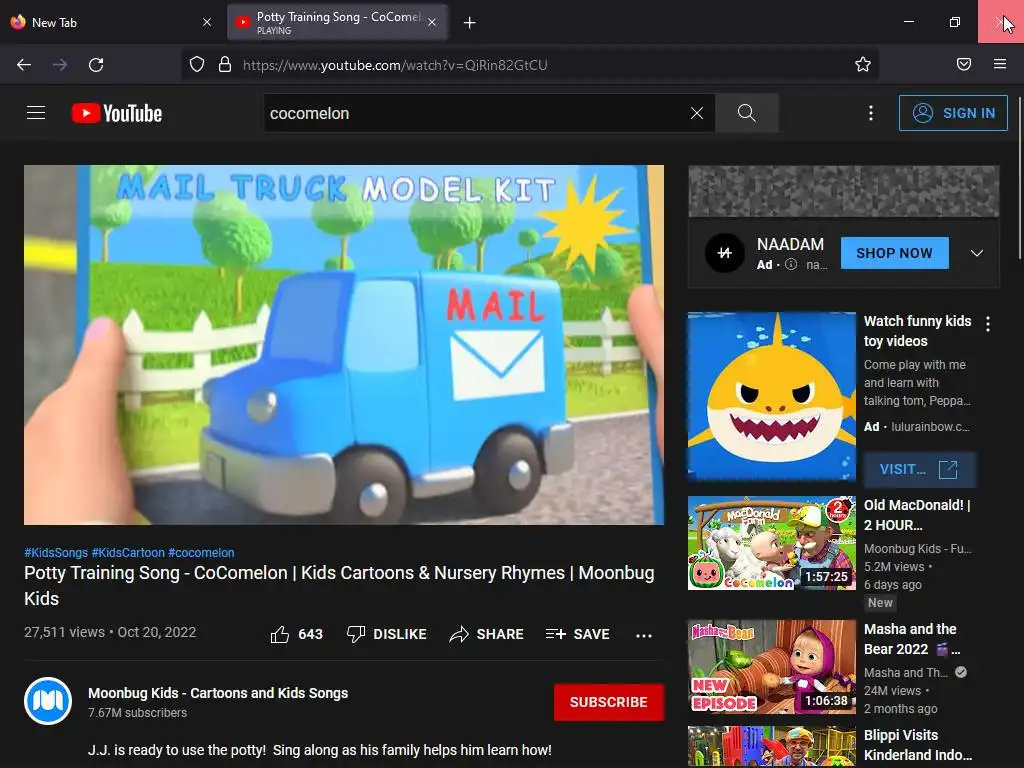Viewport: 1024px width, 768px height.
Task: Click the Masha and the Bear 2022 title
Action: [912, 639]
